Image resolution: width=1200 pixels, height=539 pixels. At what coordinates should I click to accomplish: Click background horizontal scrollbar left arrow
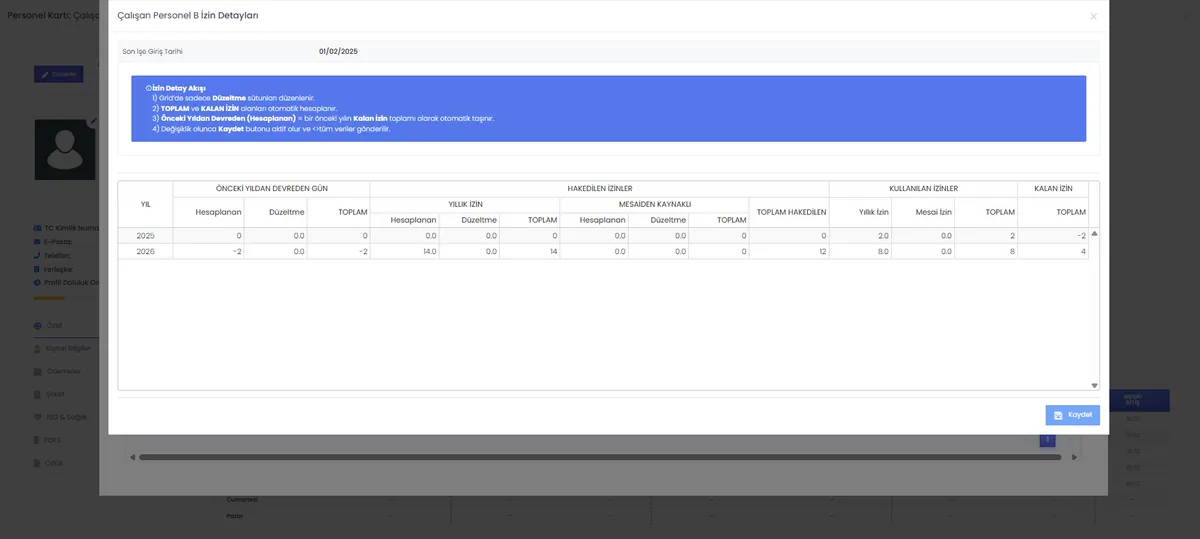(132, 457)
